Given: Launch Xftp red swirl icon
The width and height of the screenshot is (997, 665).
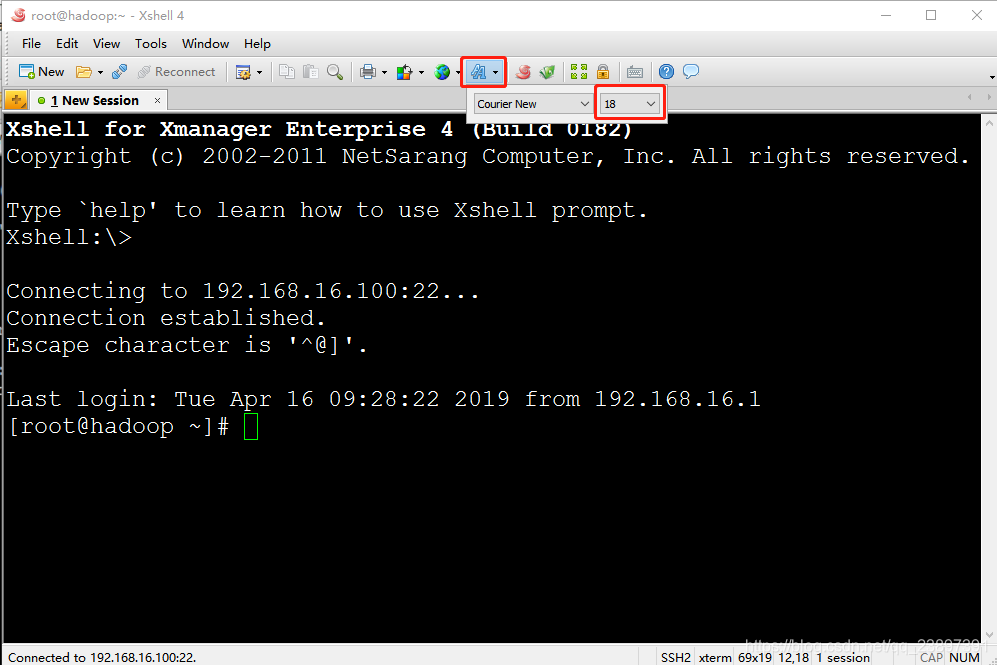Looking at the screenshot, I should pyautogui.click(x=523, y=72).
